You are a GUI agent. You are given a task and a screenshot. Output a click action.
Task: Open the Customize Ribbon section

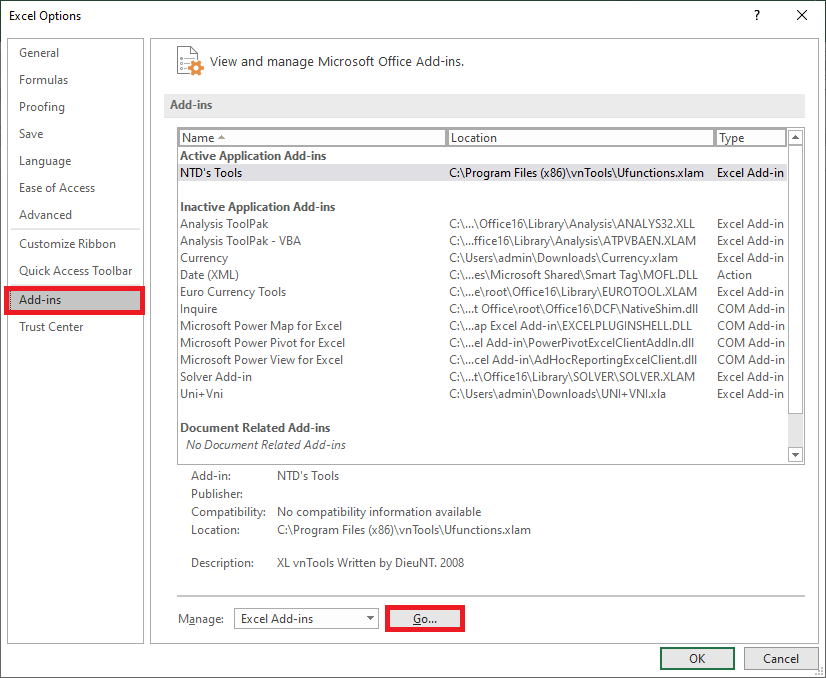click(65, 243)
